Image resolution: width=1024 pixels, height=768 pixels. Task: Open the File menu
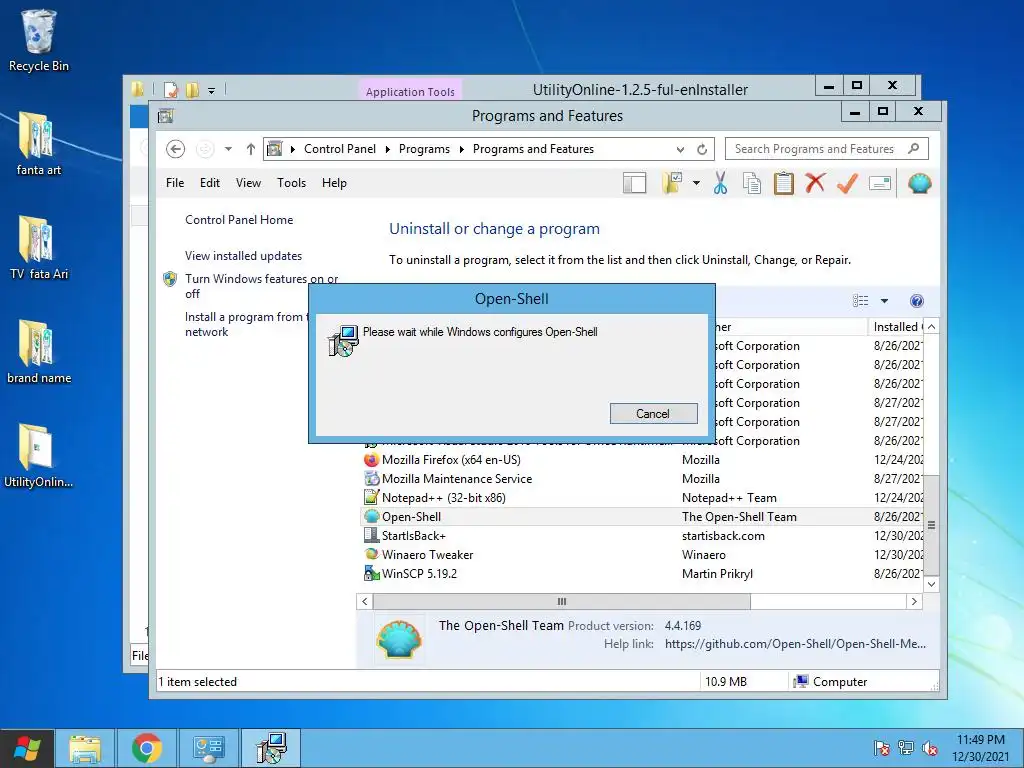[175, 183]
